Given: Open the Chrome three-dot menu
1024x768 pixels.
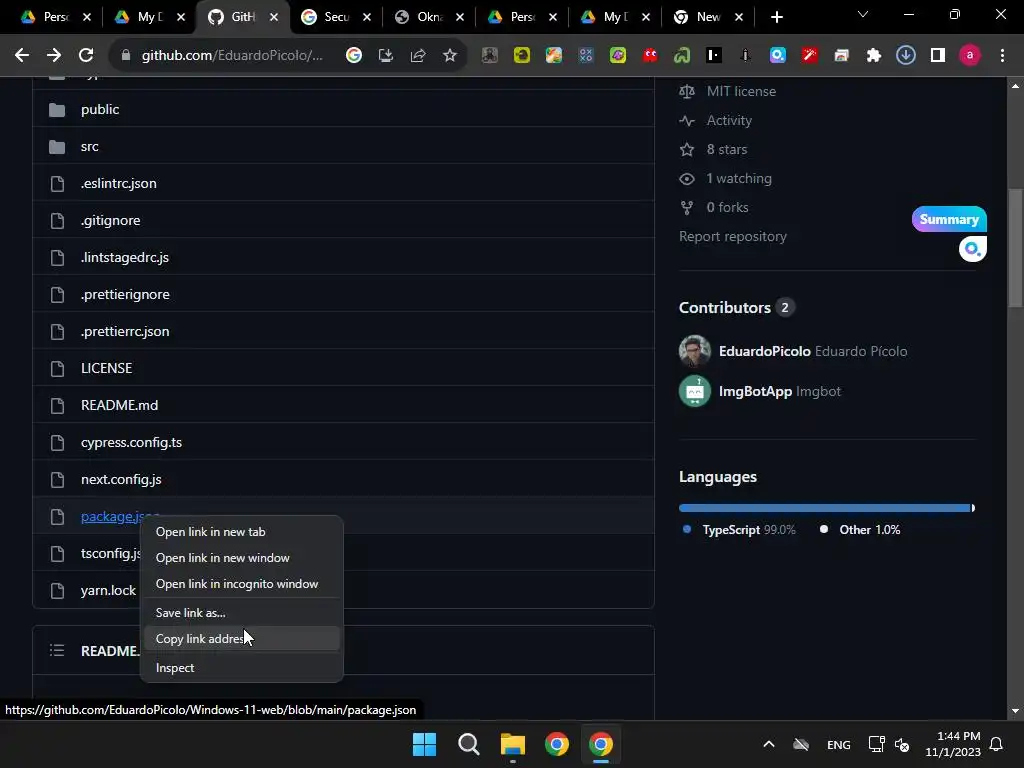Looking at the screenshot, I should [1002, 56].
